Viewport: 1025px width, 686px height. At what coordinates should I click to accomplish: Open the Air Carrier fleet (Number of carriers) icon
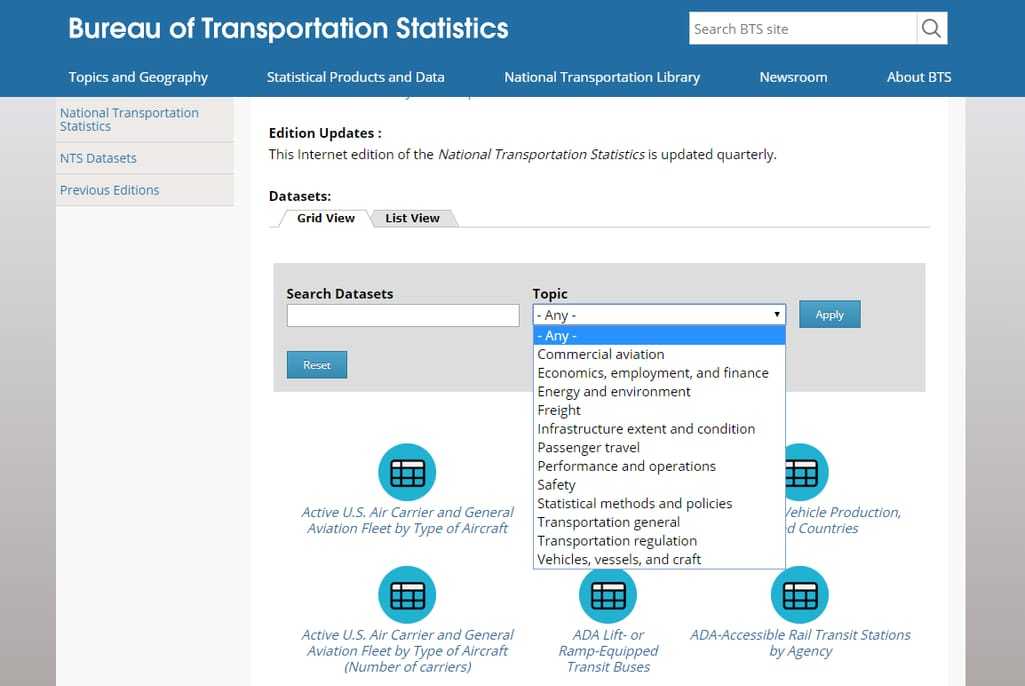[x=407, y=595]
